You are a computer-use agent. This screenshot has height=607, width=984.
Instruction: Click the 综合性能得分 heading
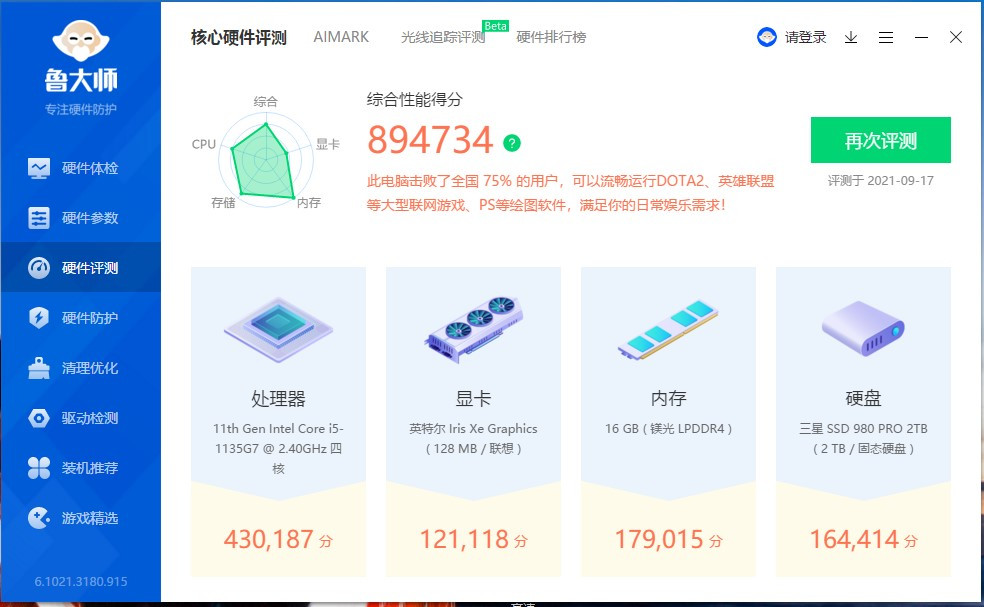click(415, 99)
